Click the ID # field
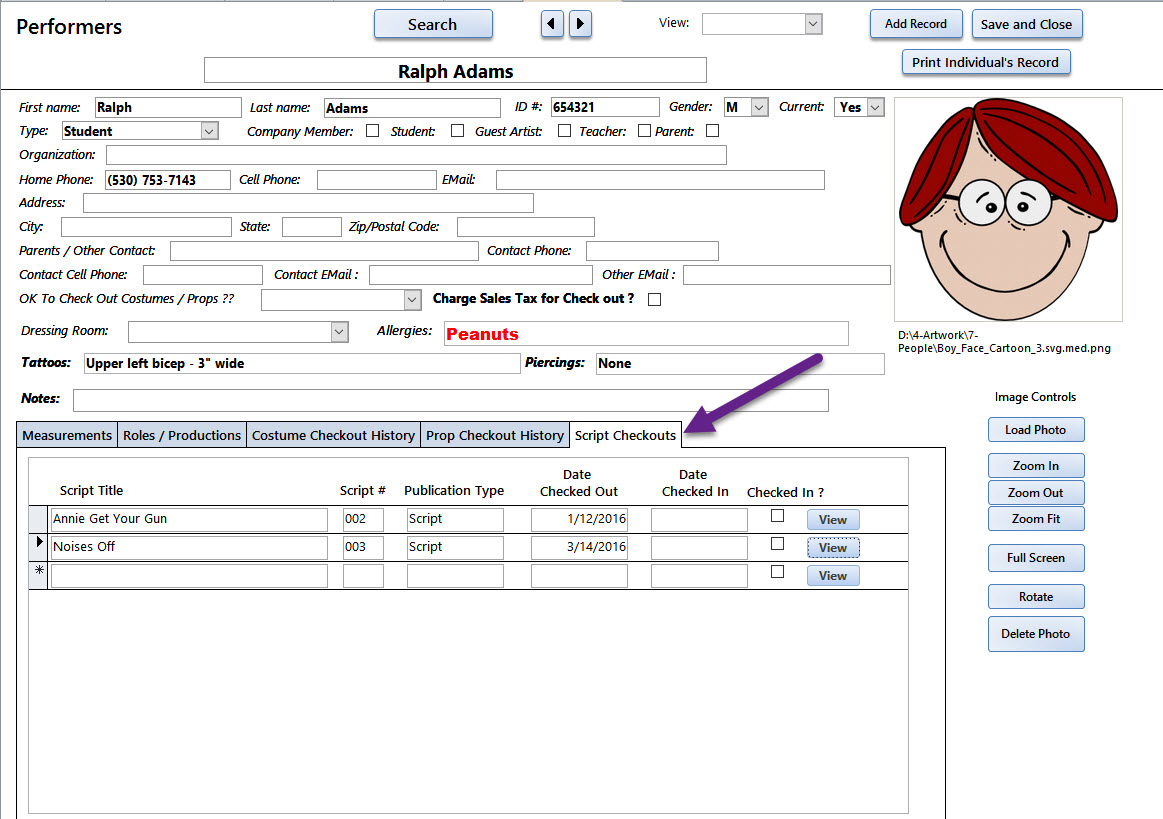 (605, 108)
